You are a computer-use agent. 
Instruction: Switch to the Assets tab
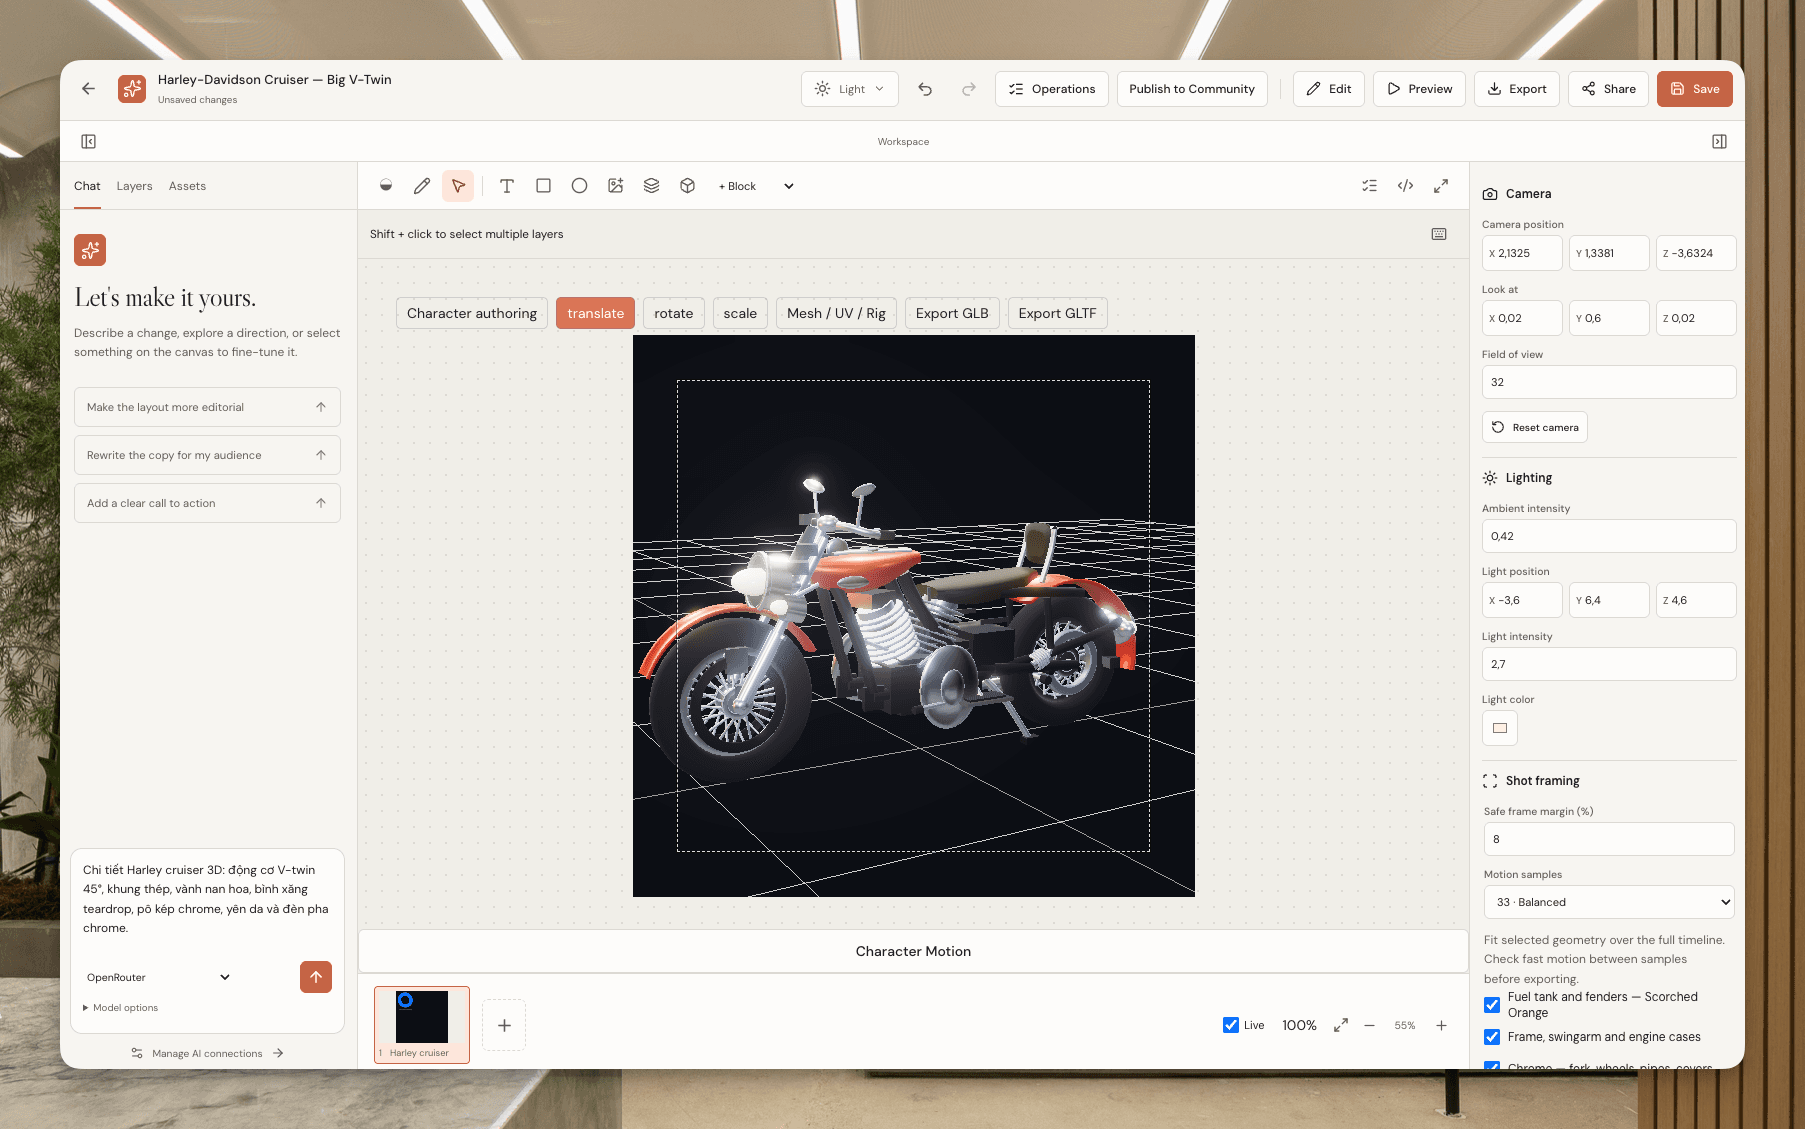pyautogui.click(x=187, y=186)
